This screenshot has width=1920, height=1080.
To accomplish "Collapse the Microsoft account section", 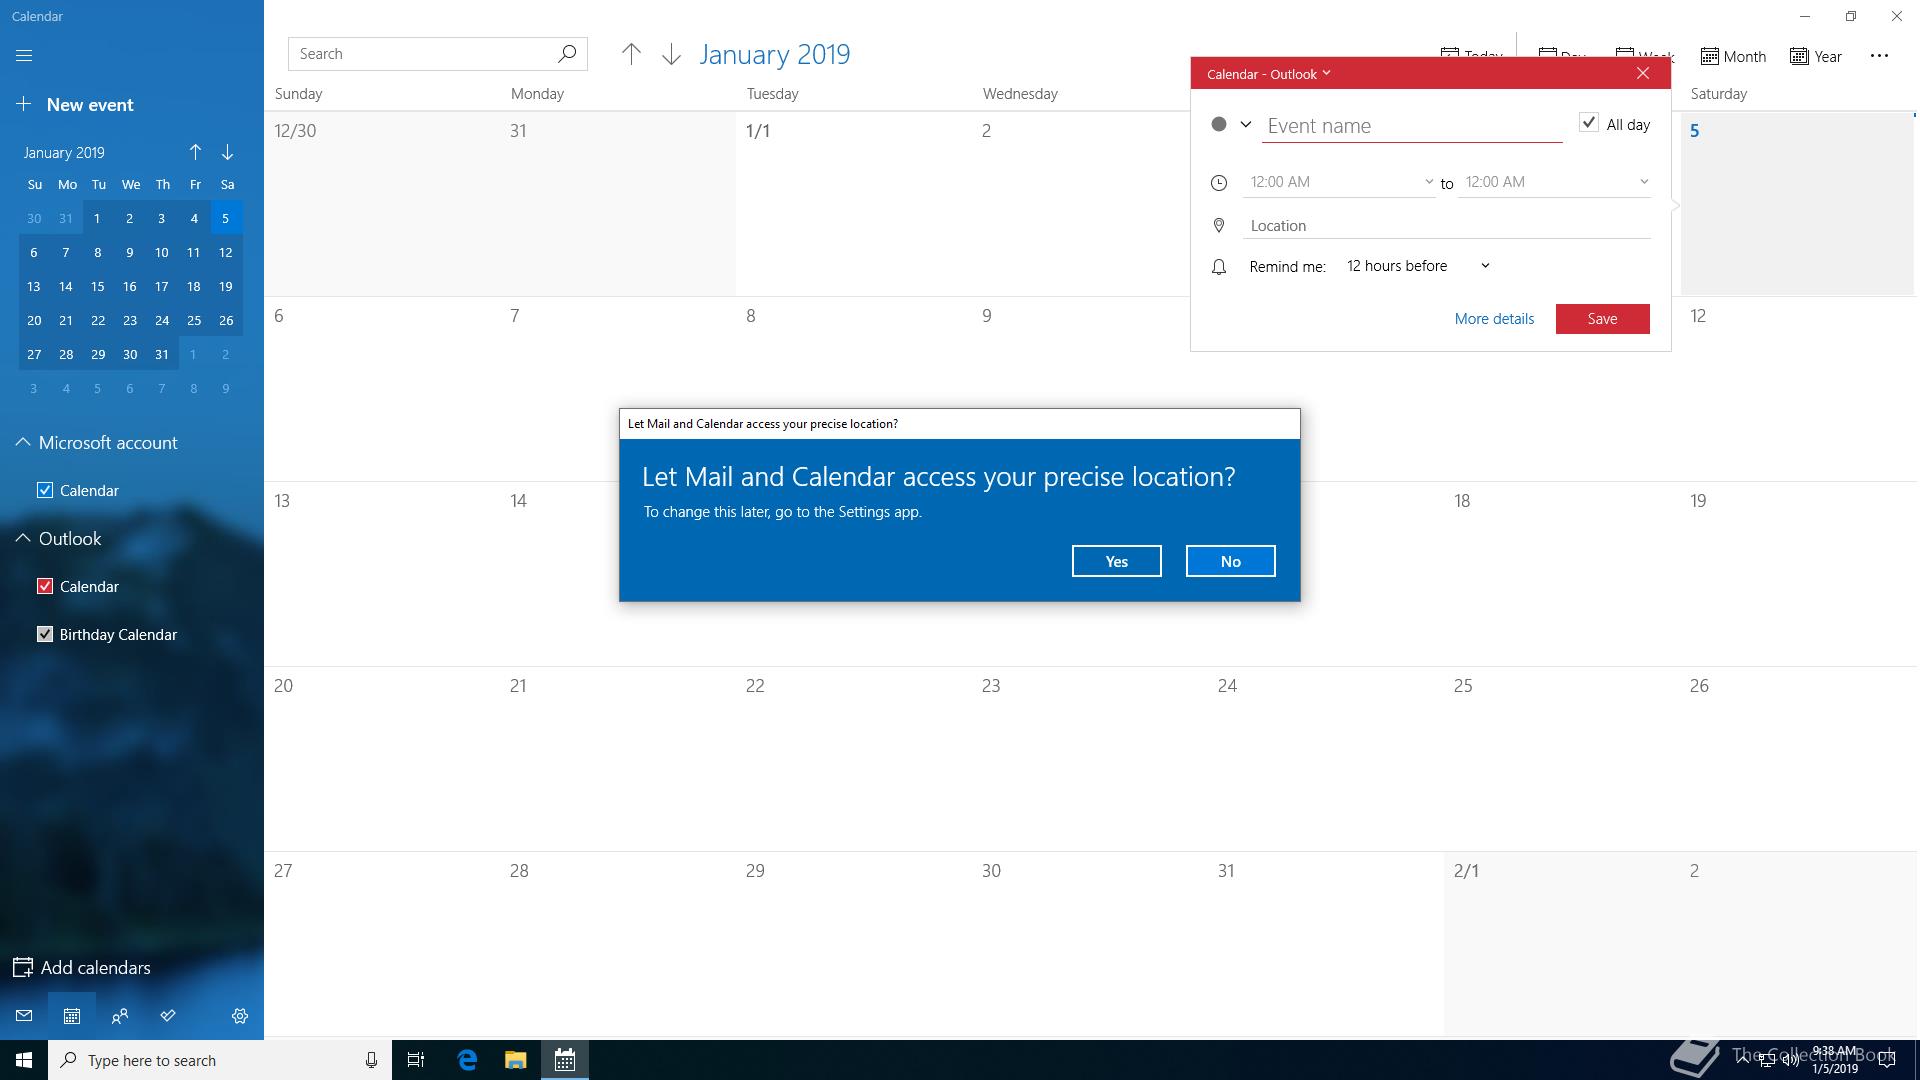I will (x=22, y=442).
